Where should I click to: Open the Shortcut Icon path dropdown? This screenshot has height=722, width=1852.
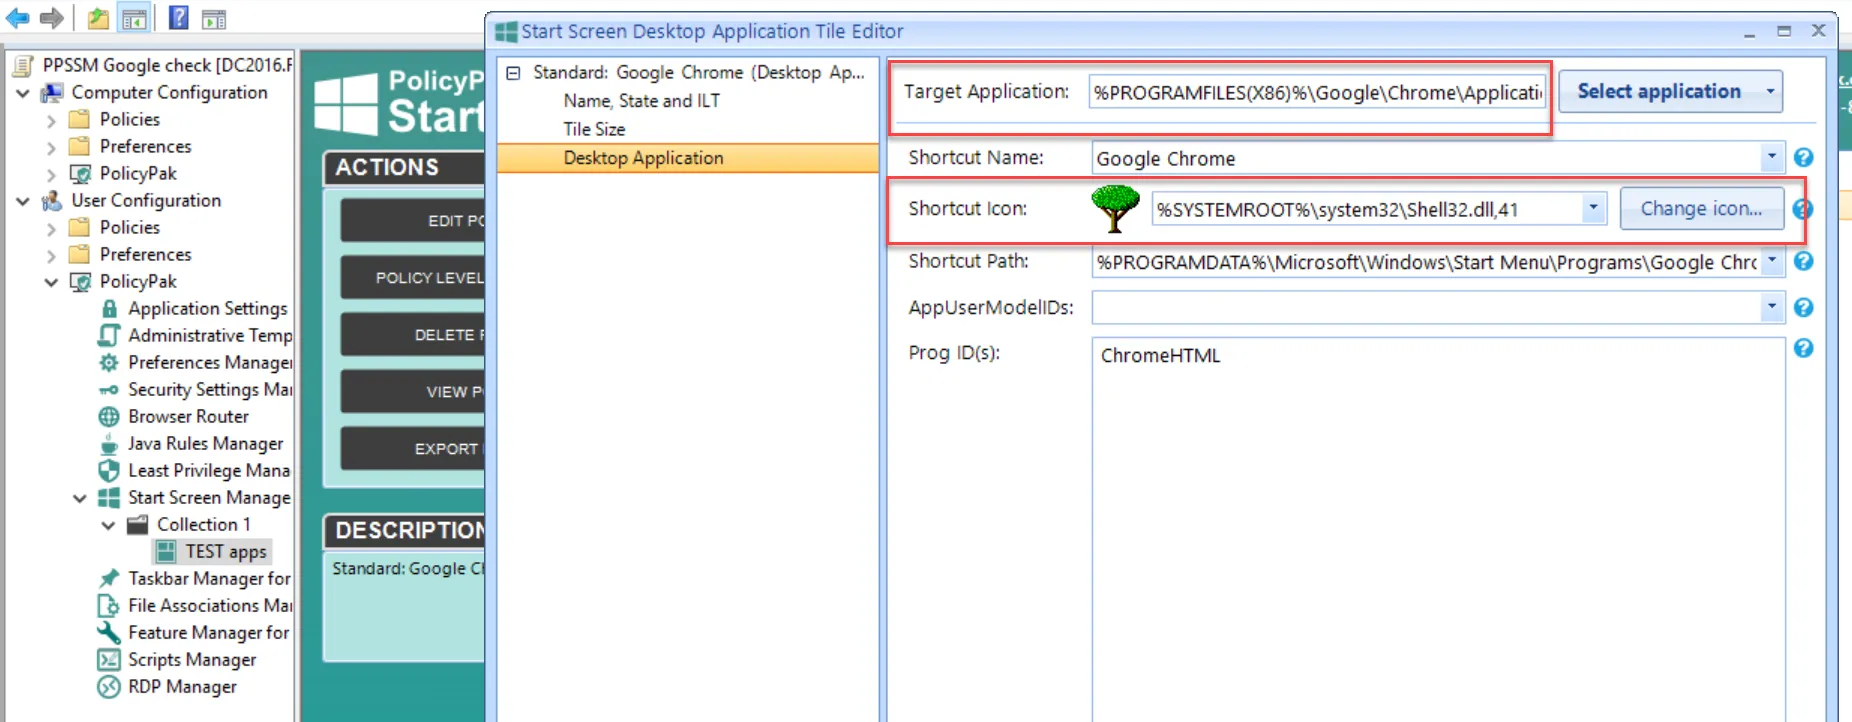(1593, 208)
